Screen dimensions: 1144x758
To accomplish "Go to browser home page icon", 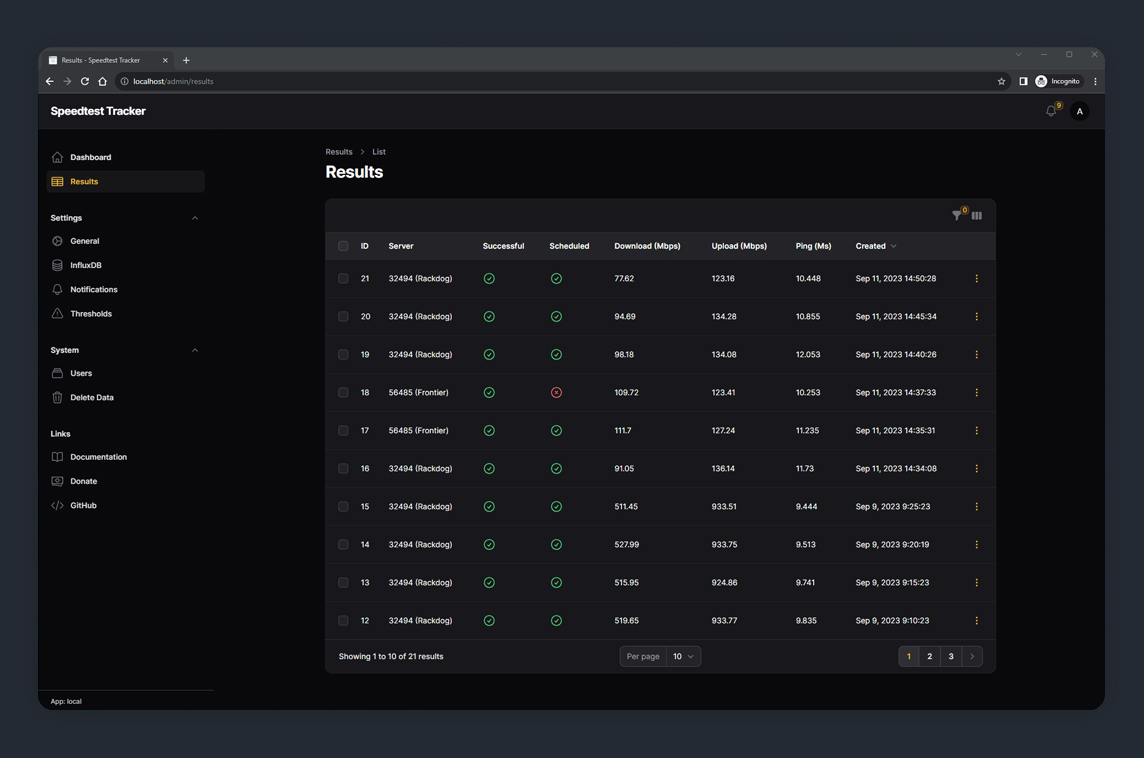I will point(102,81).
